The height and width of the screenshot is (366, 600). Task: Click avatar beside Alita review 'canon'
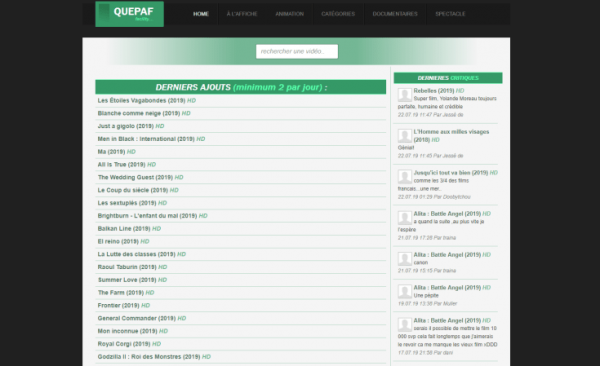tap(404, 259)
